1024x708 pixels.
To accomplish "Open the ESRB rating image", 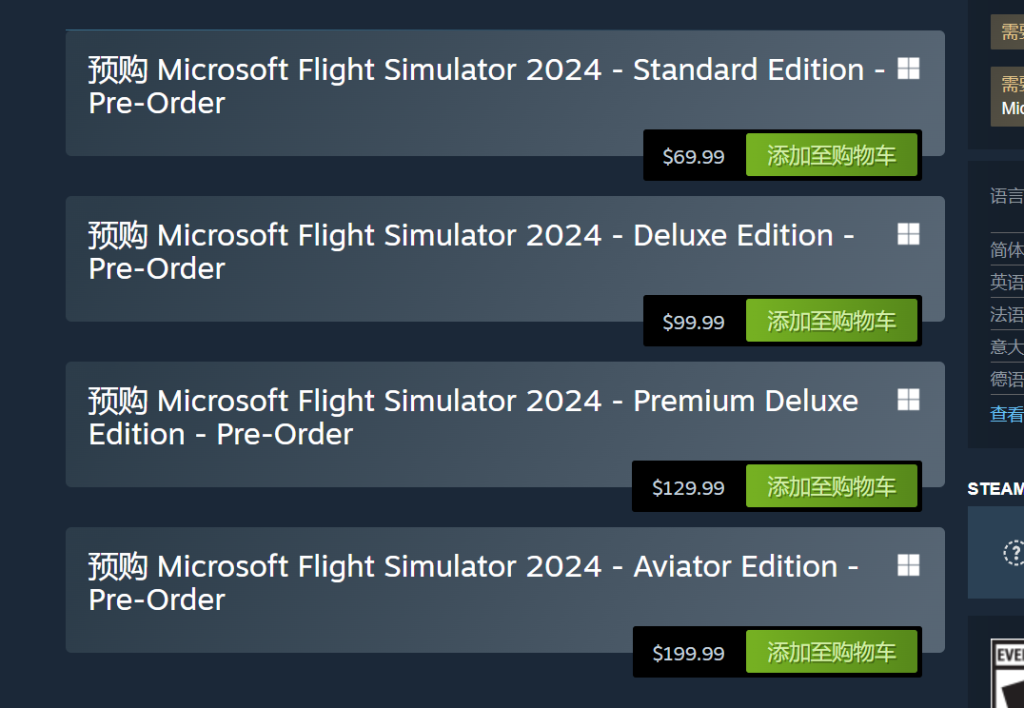I will pyautogui.click(x=1008, y=673).
